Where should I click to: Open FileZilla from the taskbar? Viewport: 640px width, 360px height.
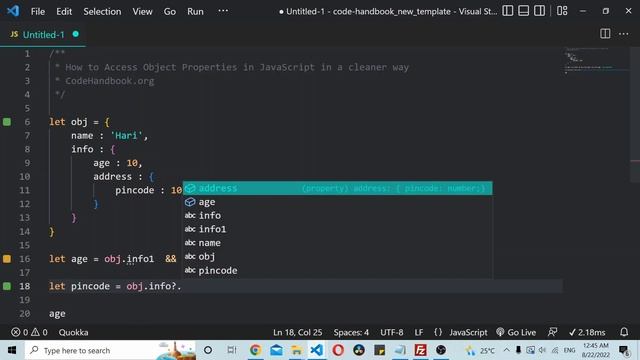point(420,350)
